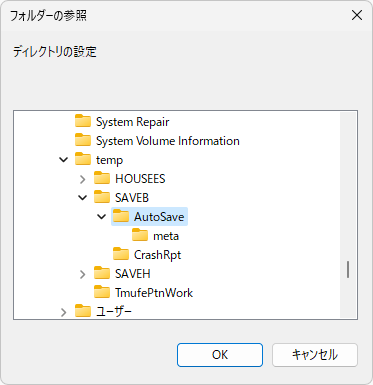Click the folder tree scrollbar thumb
373x385 pixels.
348,269
